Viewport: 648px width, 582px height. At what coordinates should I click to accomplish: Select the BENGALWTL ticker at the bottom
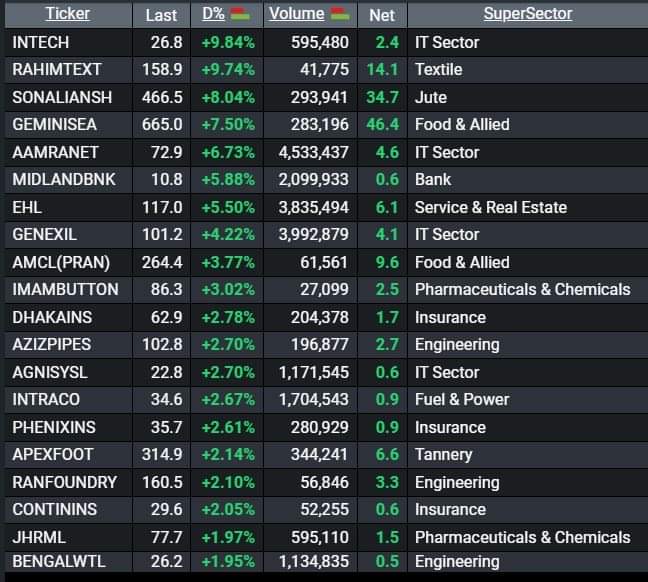tap(56, 561)
